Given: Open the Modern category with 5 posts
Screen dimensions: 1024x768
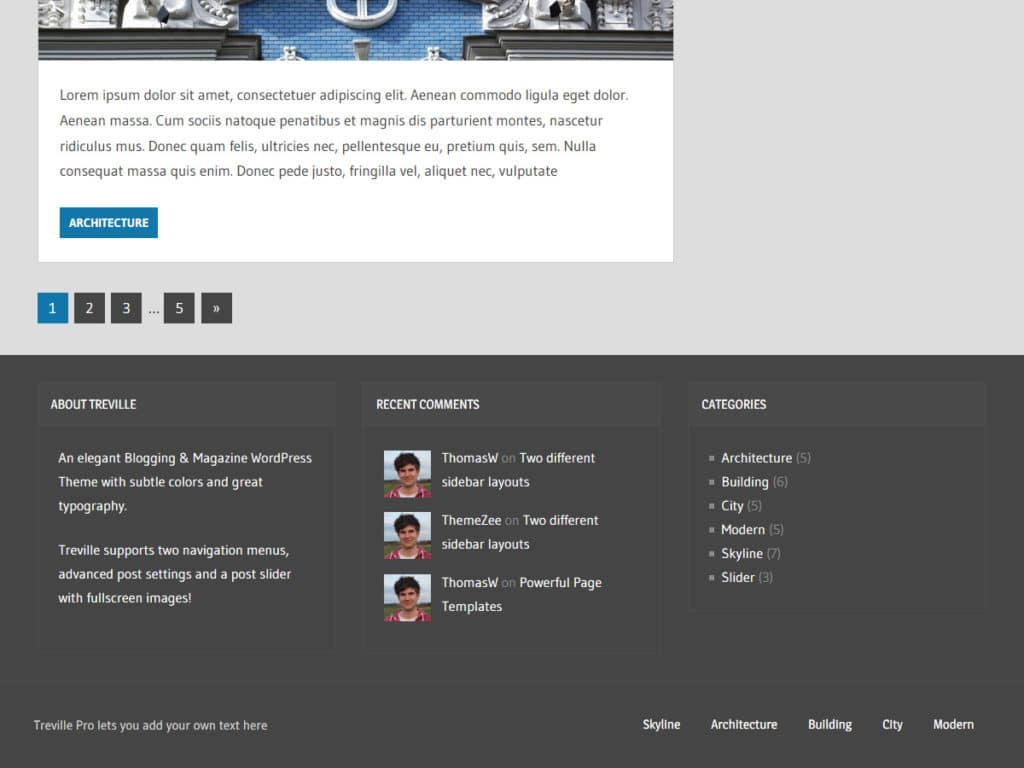Looking at the screenshot, I should tap(743, 529).
